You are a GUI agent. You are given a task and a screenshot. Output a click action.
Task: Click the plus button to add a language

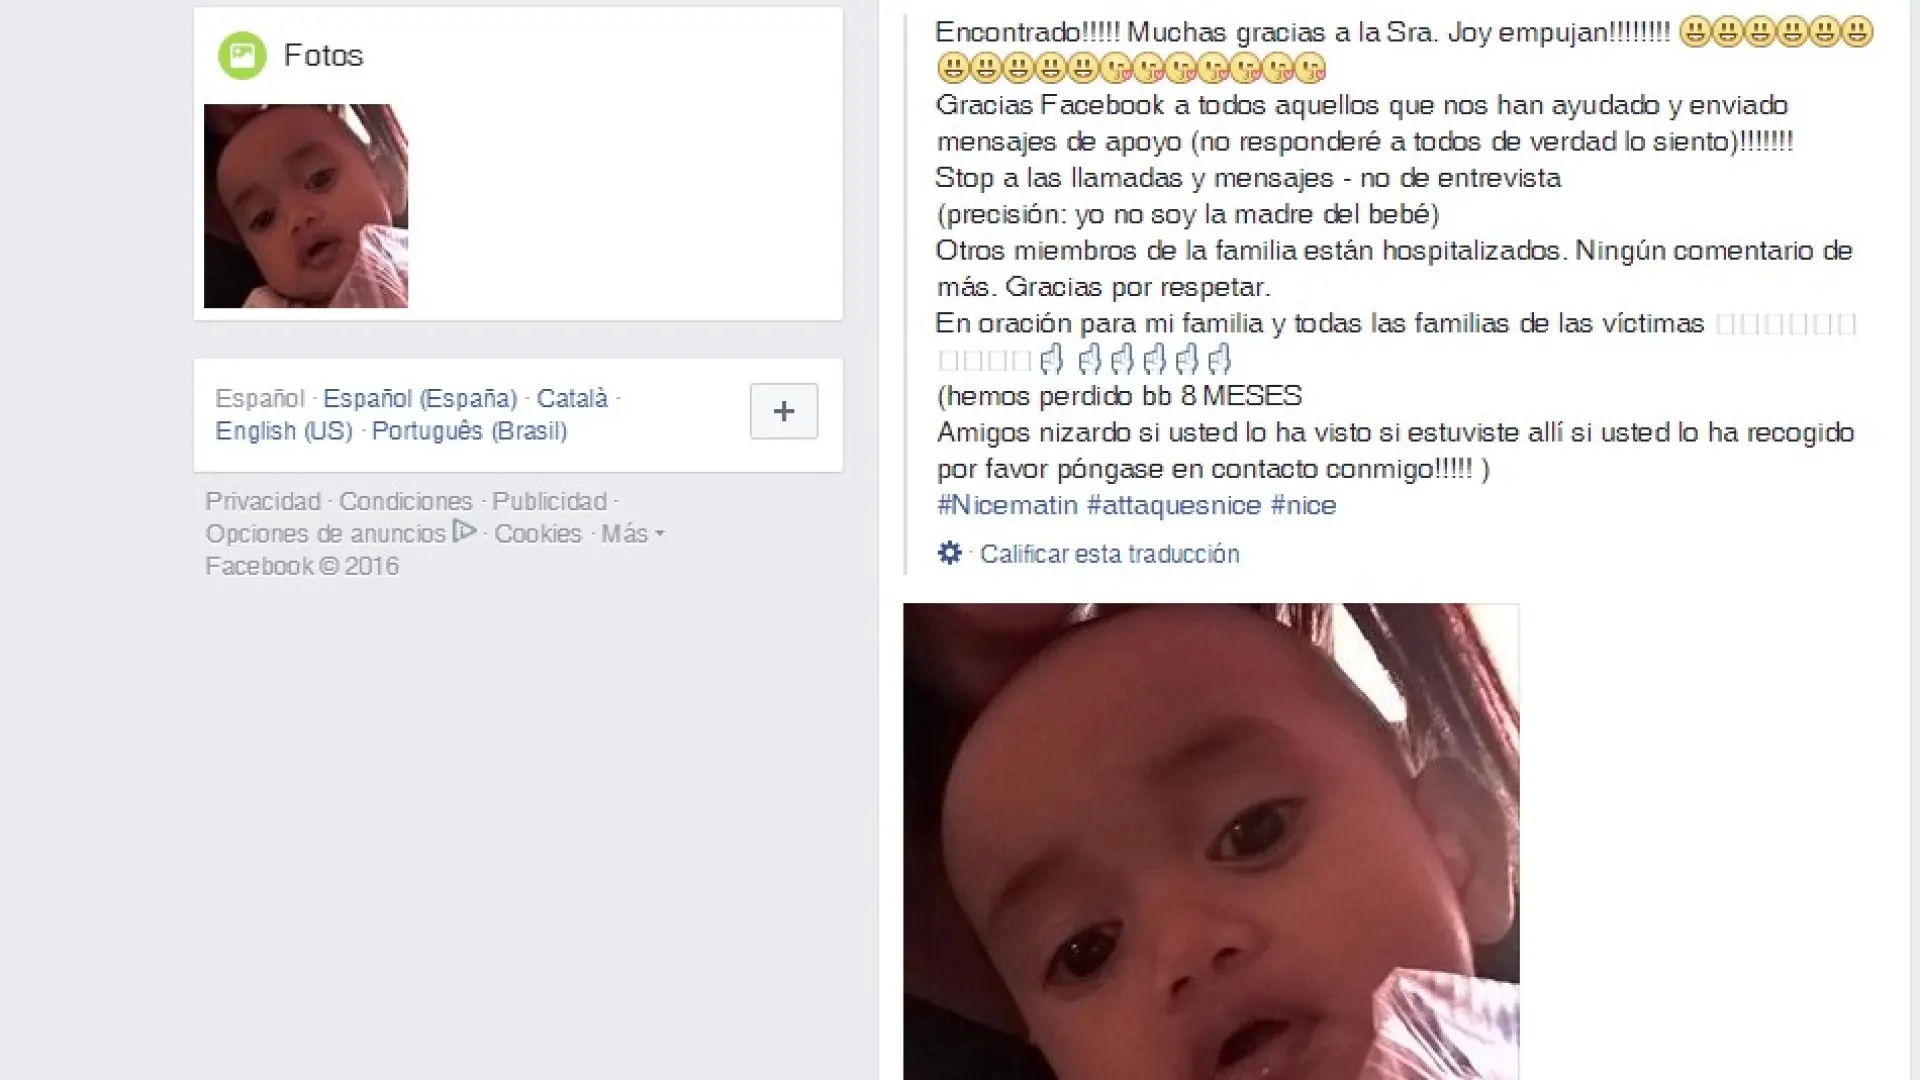tap(784, 411)
